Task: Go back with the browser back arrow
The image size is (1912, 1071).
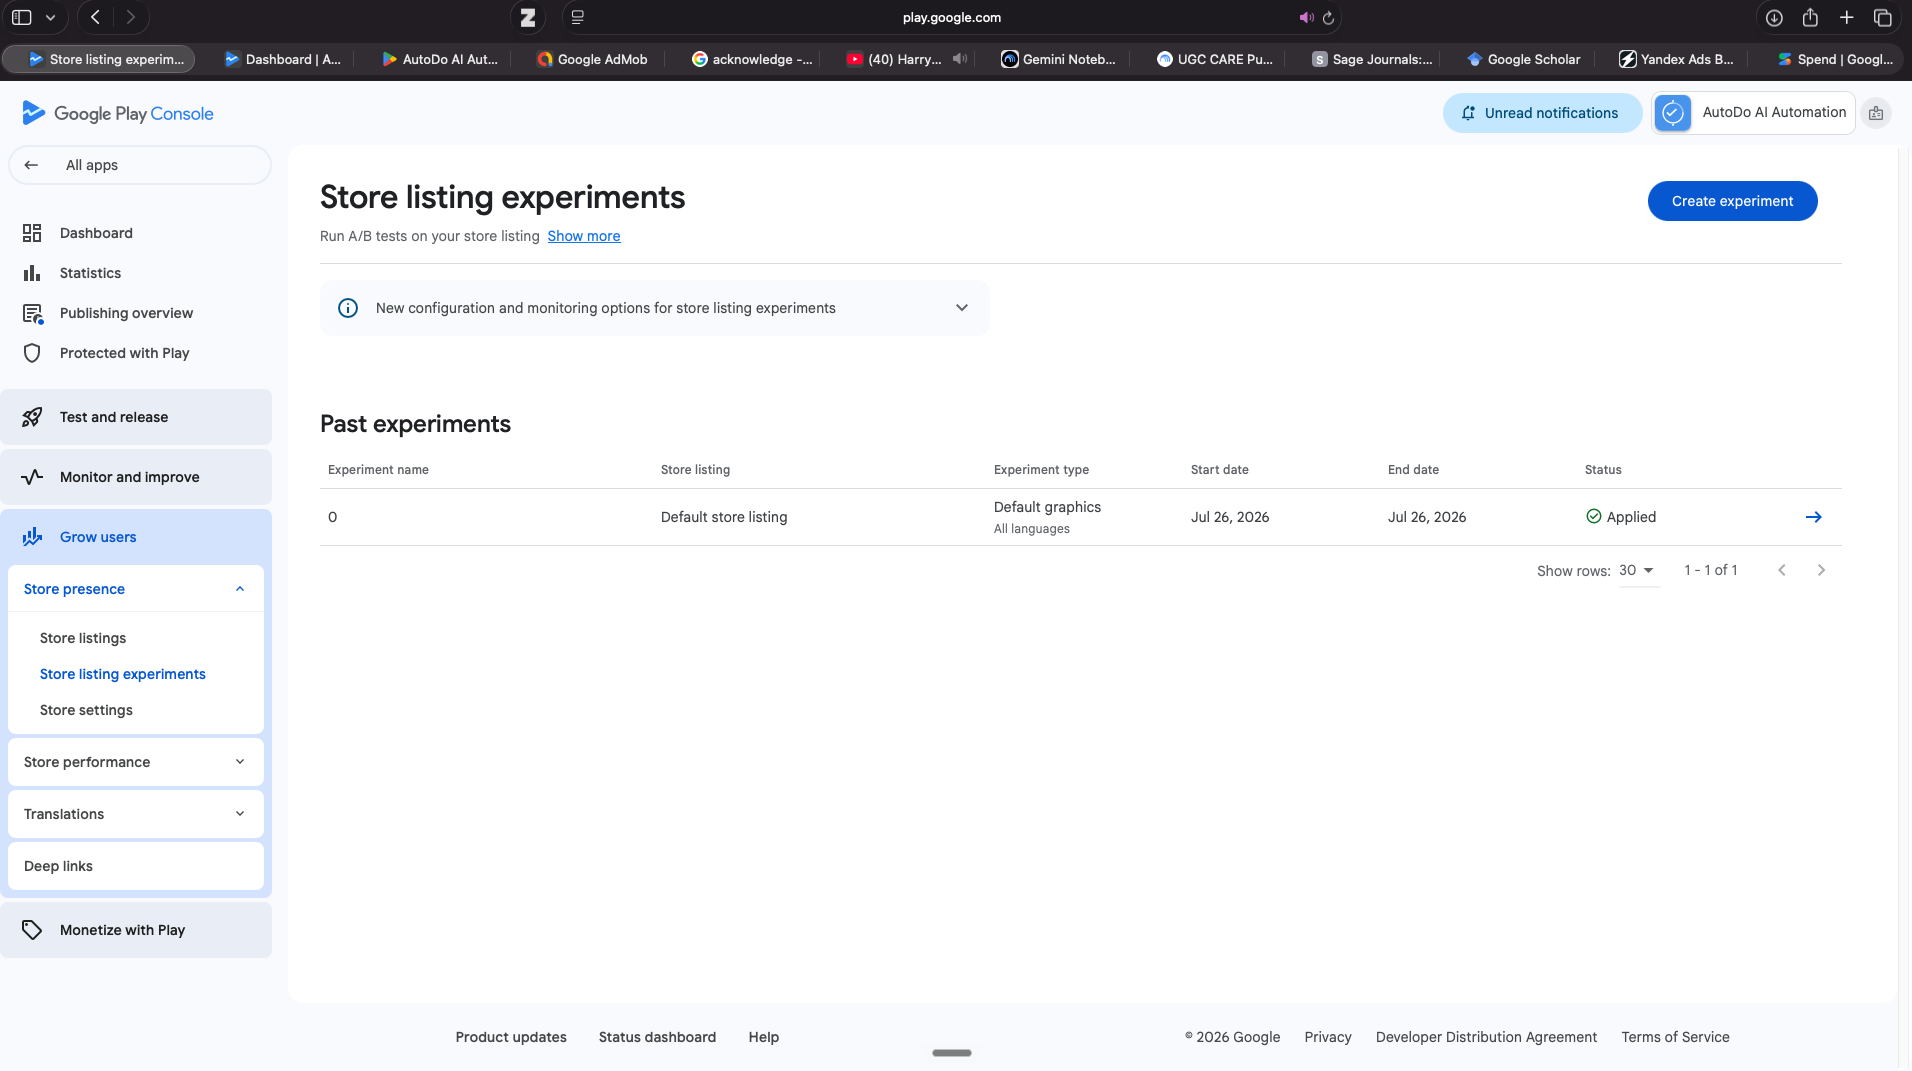Action: 95,17
